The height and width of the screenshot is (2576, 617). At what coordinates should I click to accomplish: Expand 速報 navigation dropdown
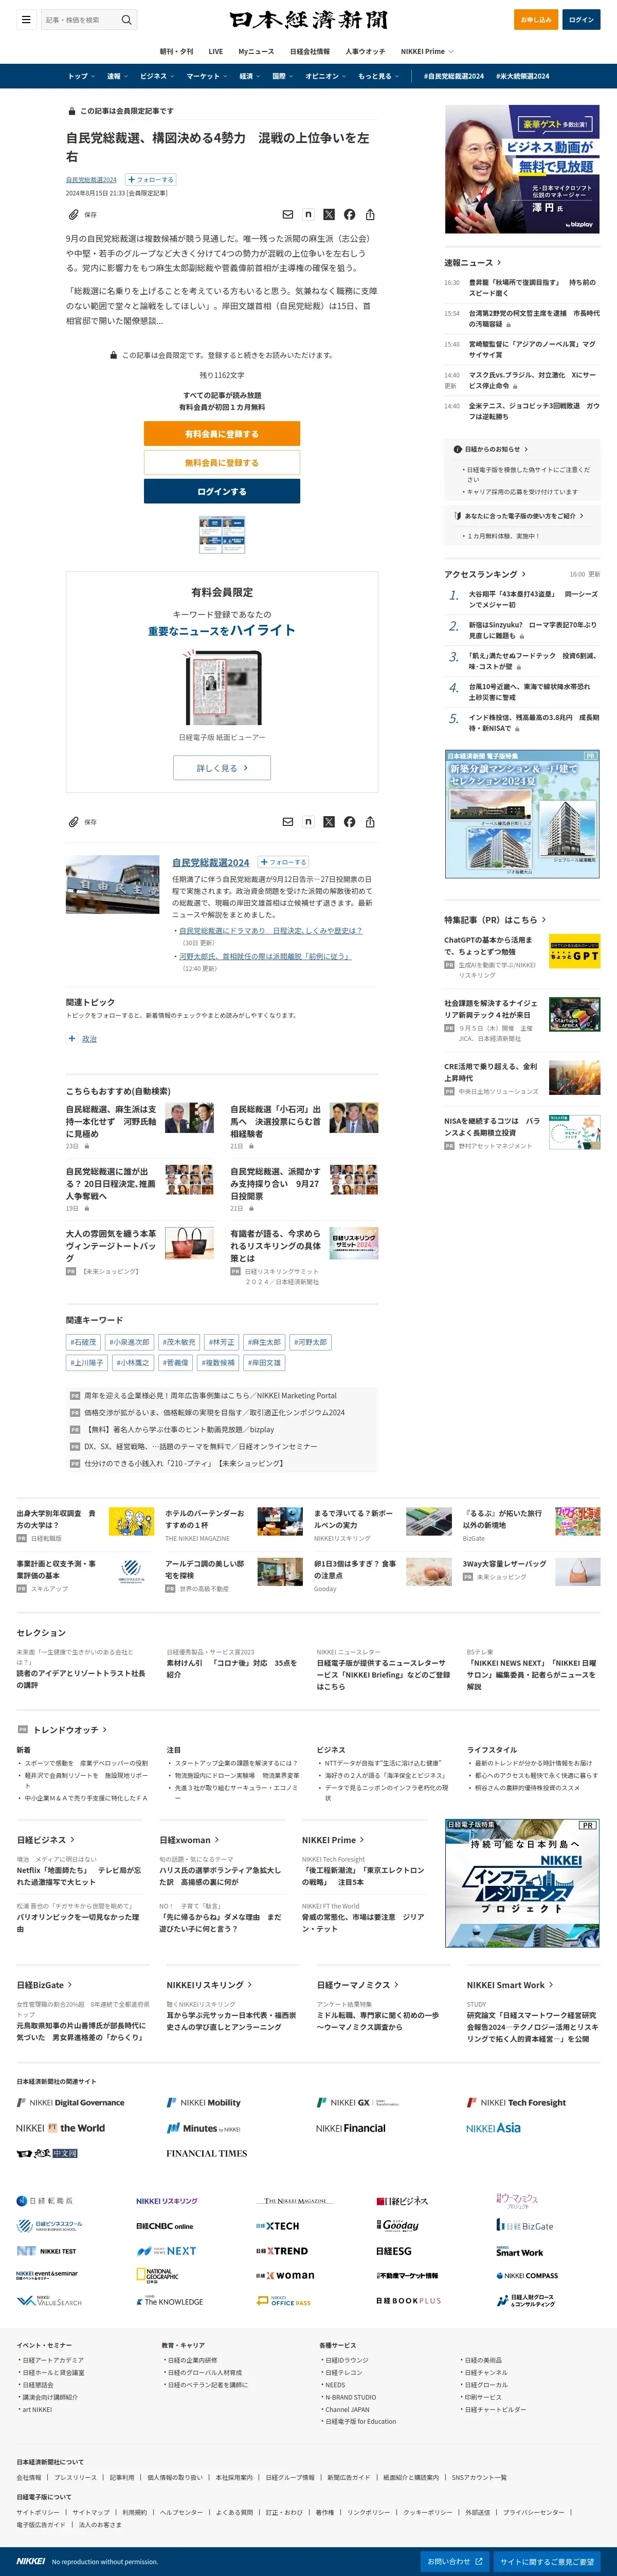click(117, 76)
